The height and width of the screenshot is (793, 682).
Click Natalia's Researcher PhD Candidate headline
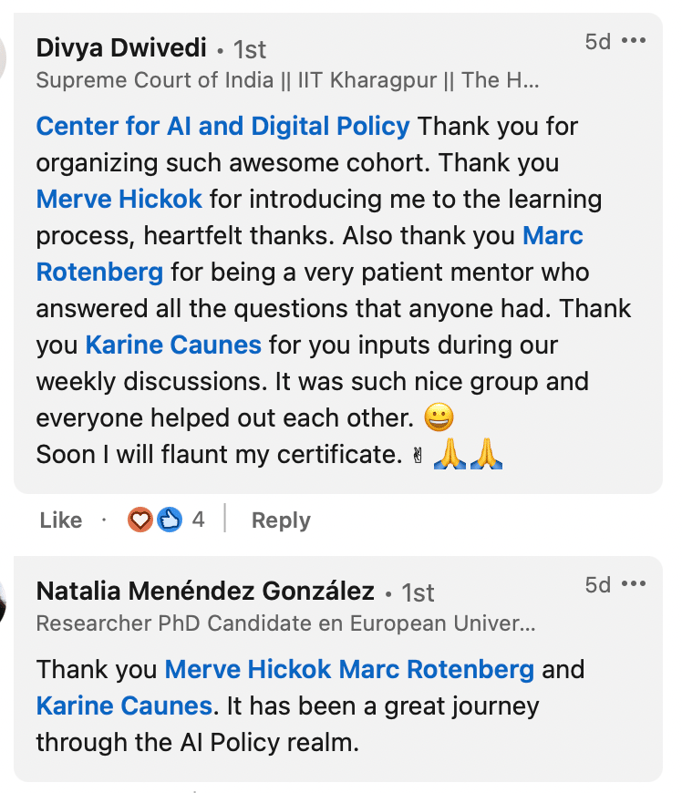285,624
